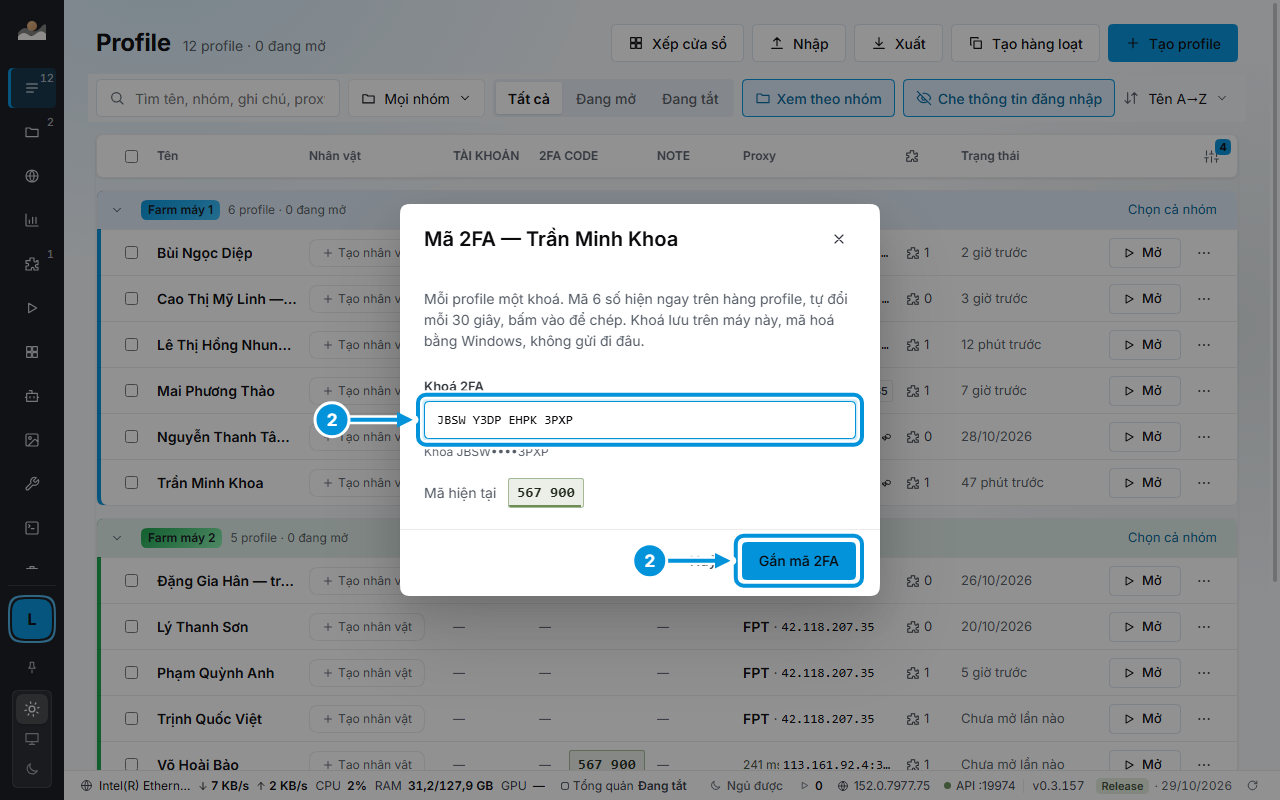Open the play automation icon in sidebar
Screen dimensions: 1280x800
pyautogui.click(x=32, y=308)
